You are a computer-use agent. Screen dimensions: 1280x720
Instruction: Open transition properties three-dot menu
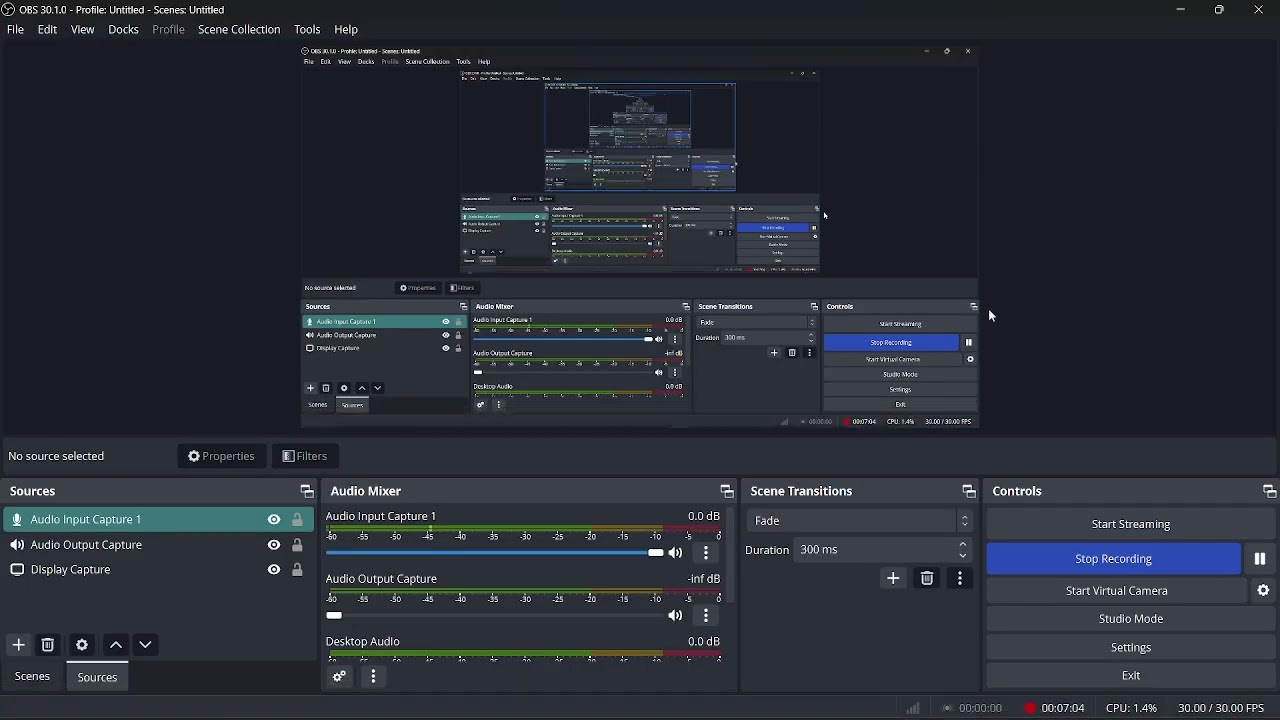coord(961,579)
